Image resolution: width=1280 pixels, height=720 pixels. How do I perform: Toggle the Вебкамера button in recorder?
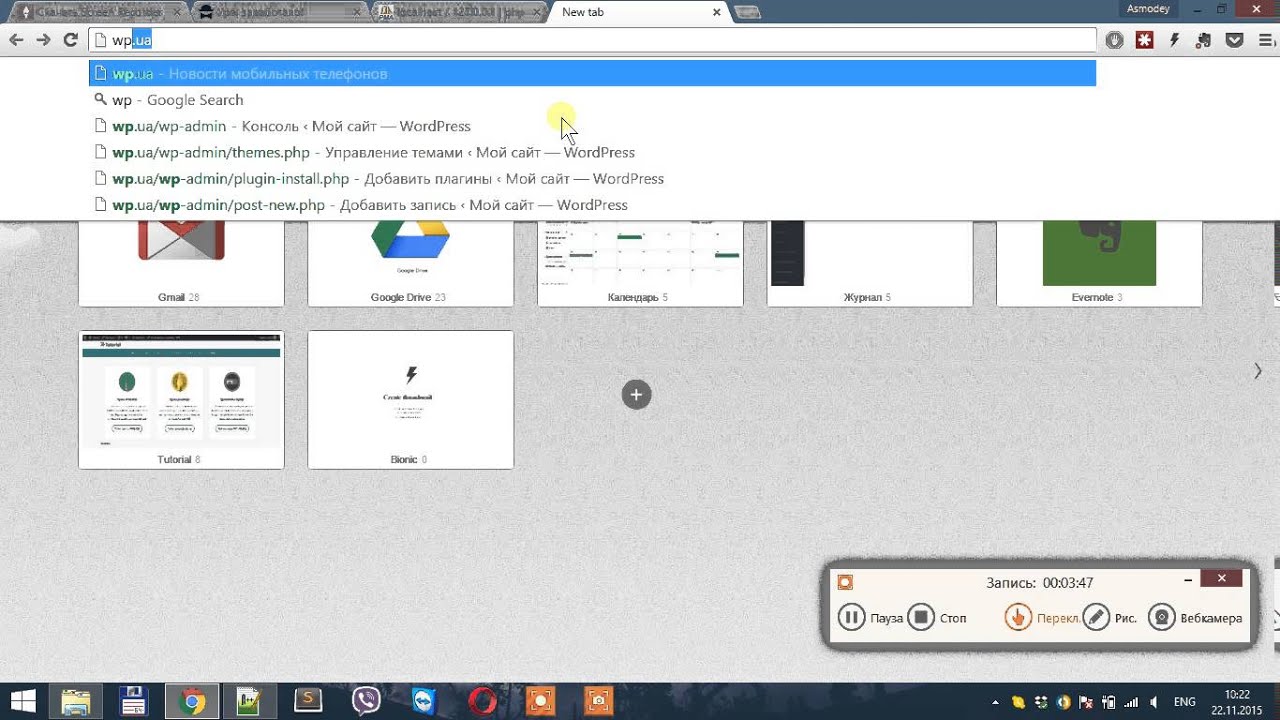pyautogui.click(x=1195, y=617)
